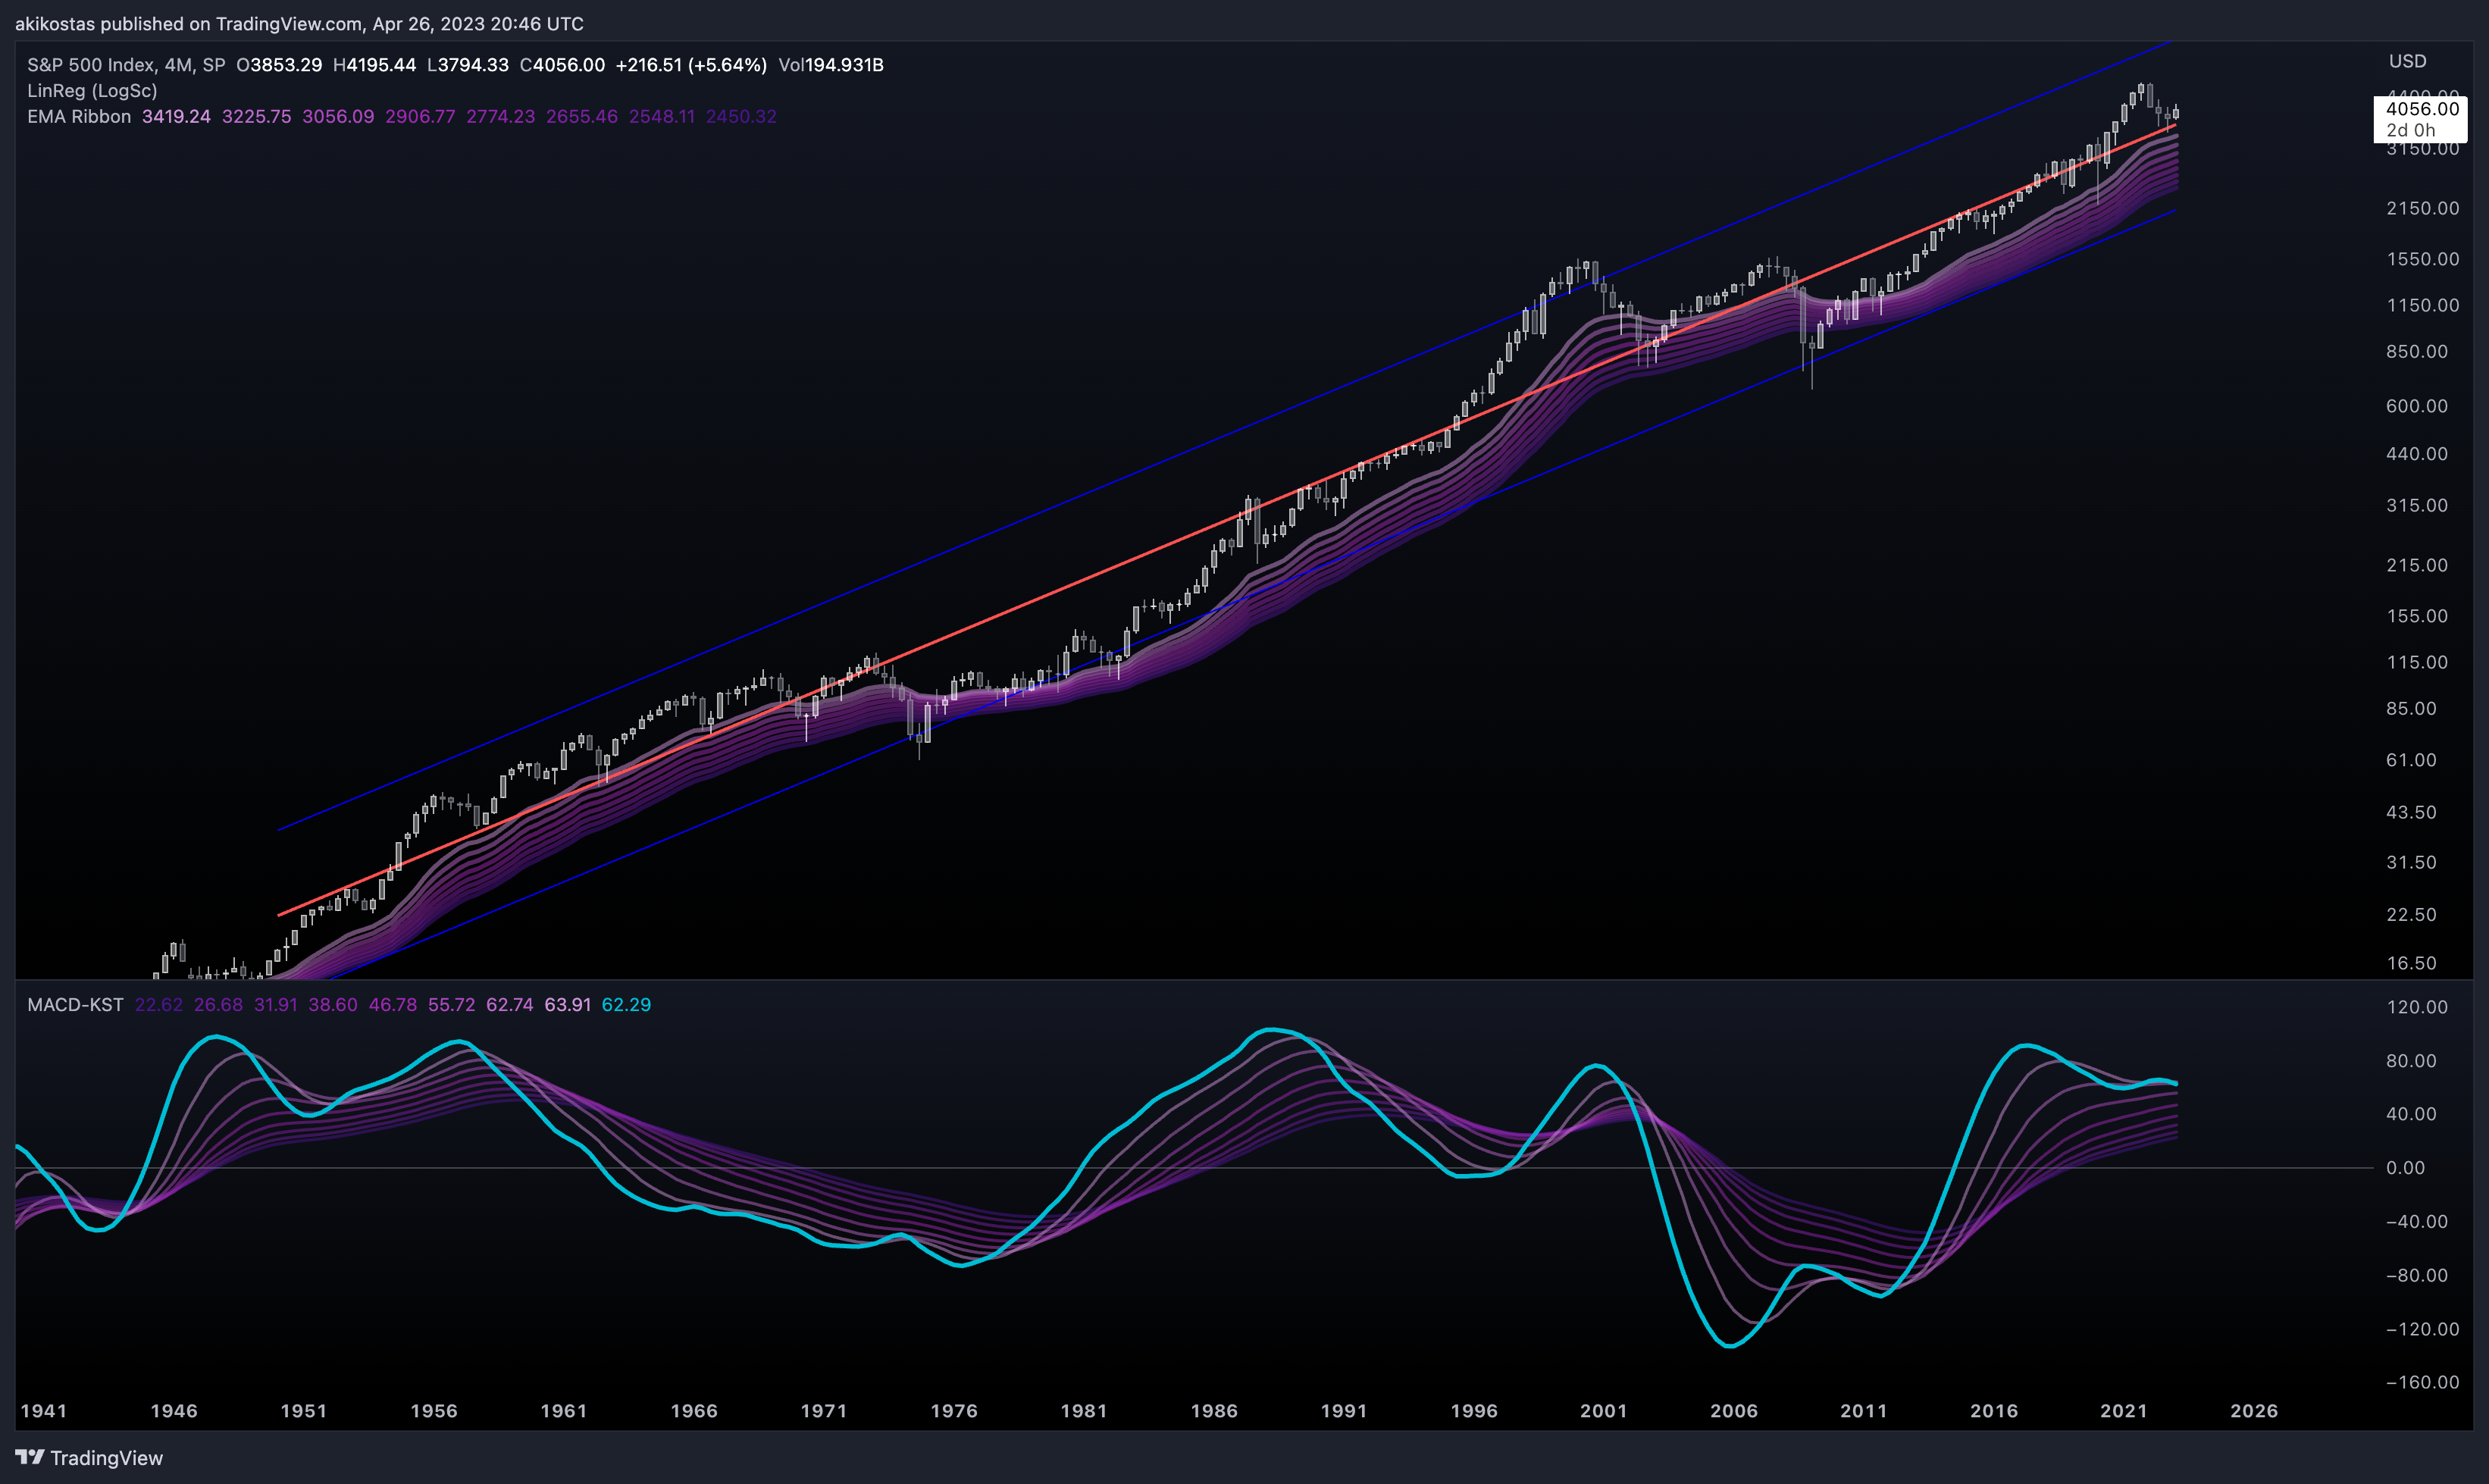Click the 1941 label on time axis

click(x=44, y=1411)
